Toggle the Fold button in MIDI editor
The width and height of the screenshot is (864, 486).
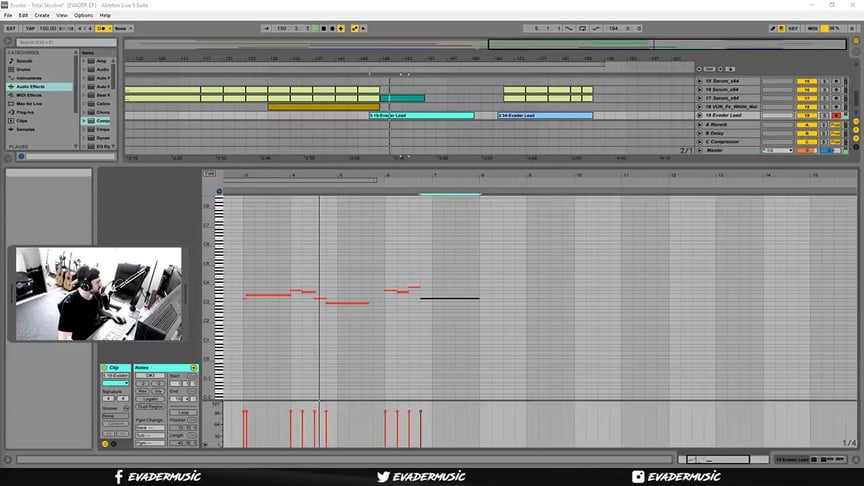[x=209, y=174]
